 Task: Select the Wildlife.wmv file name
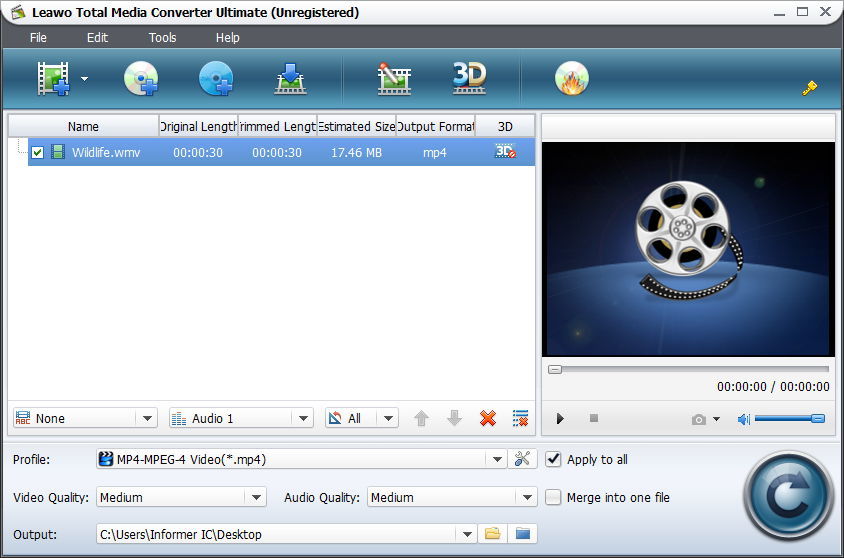[x=106, y=152]
